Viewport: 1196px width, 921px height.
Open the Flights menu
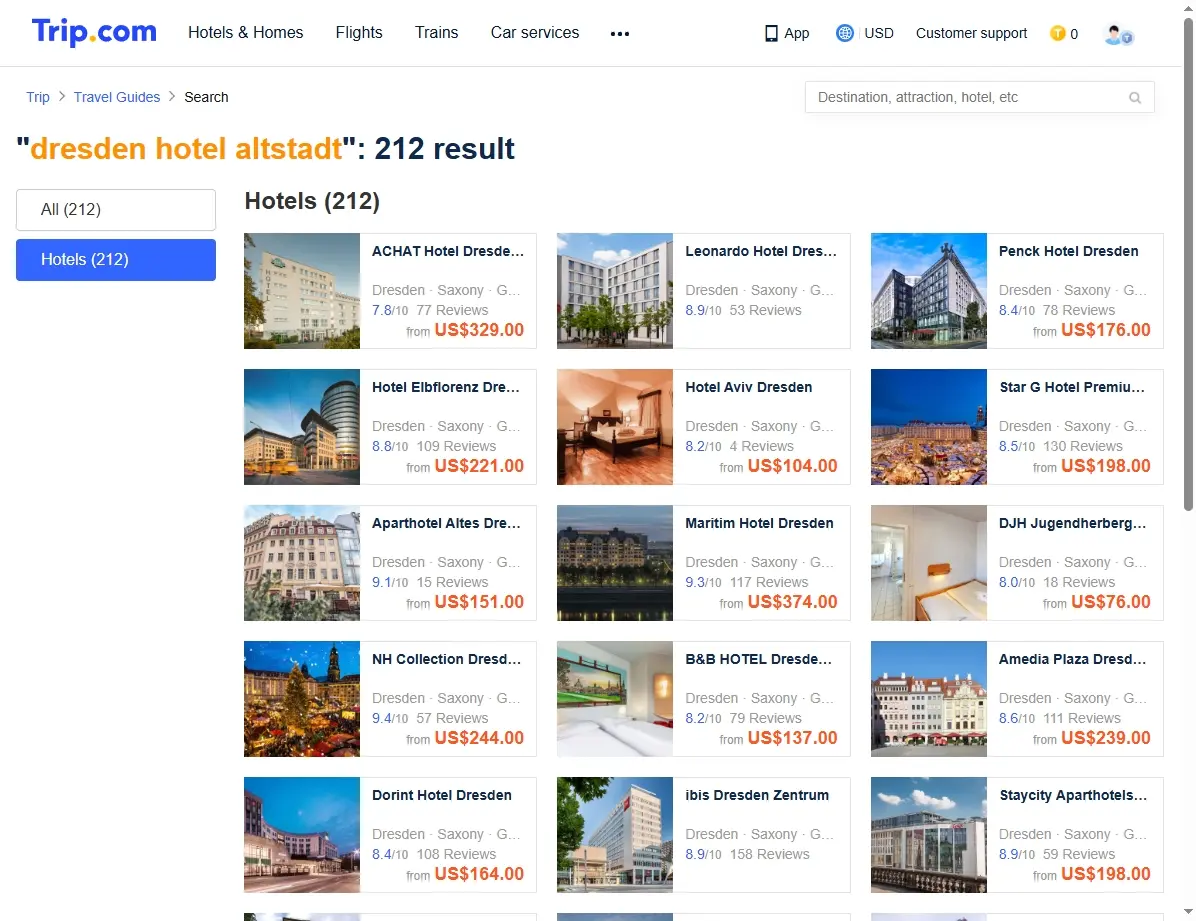pyautogui.click(x=358, y=33)
